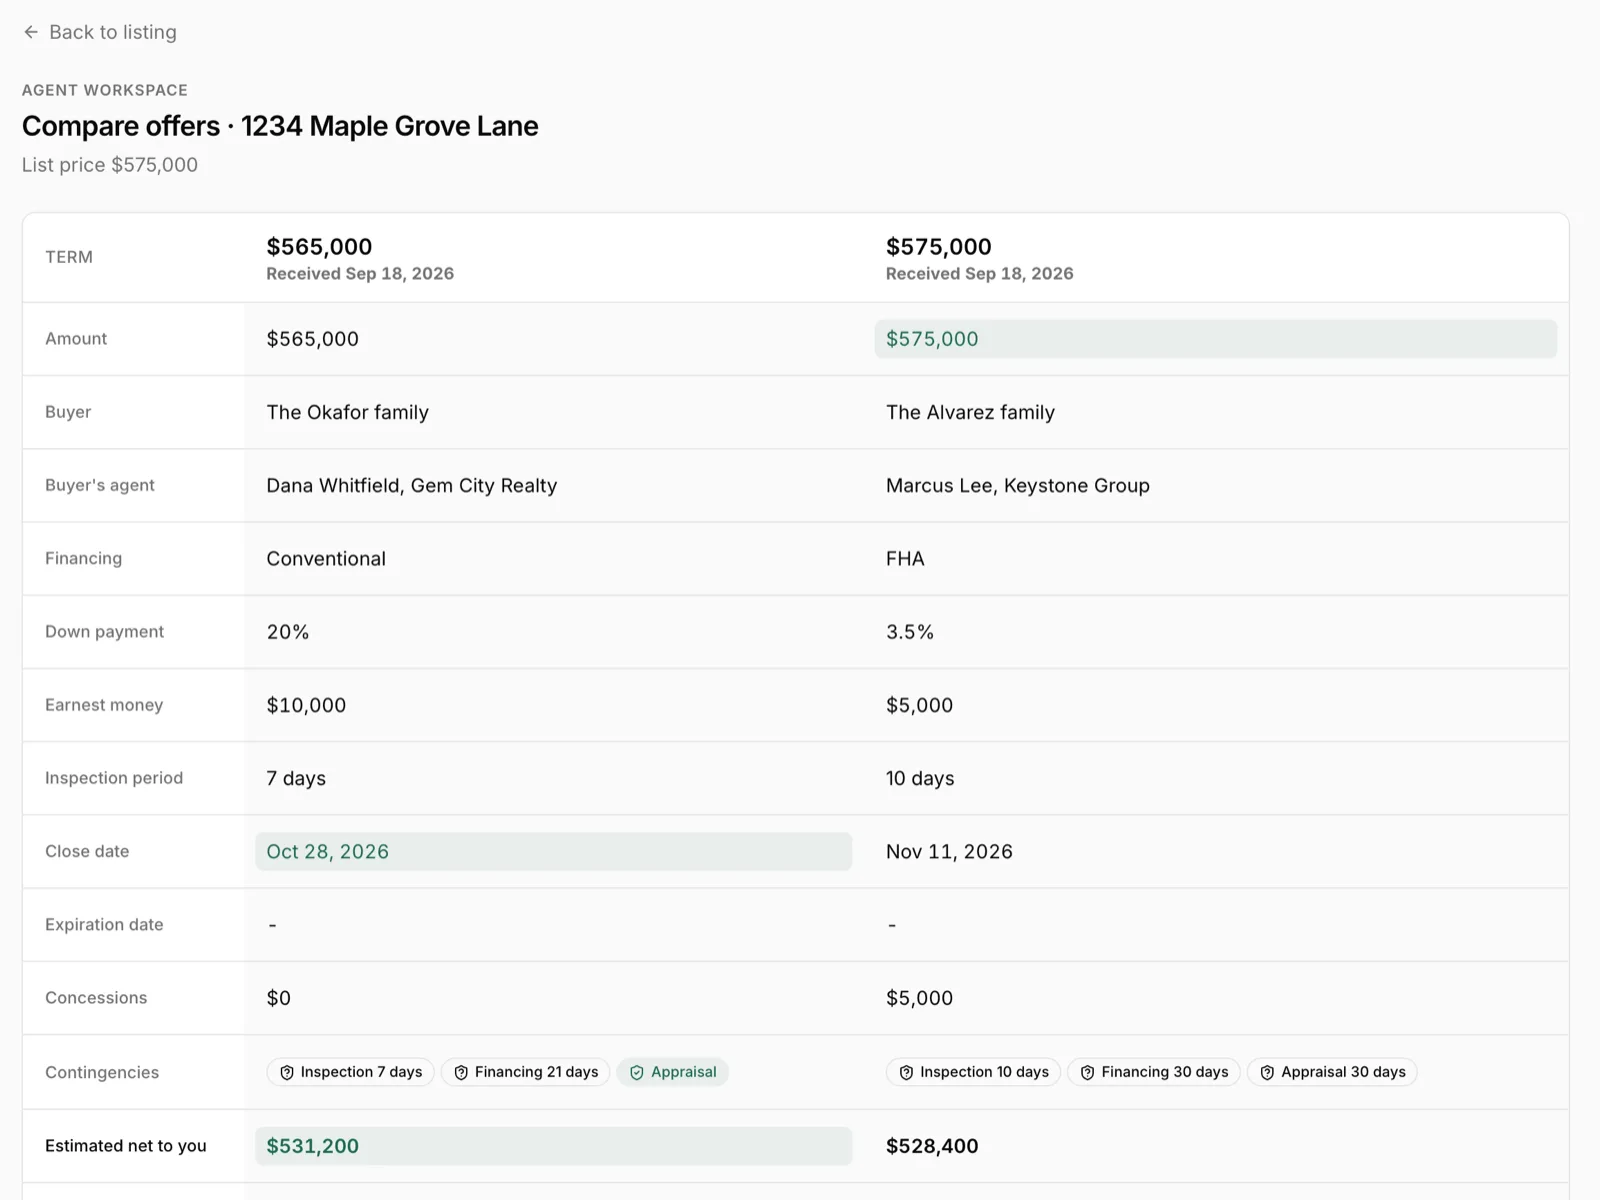Select the Financing 21 days contingency chip
Viewport: 1600px width, 1200px height.
coord(525,1072)
